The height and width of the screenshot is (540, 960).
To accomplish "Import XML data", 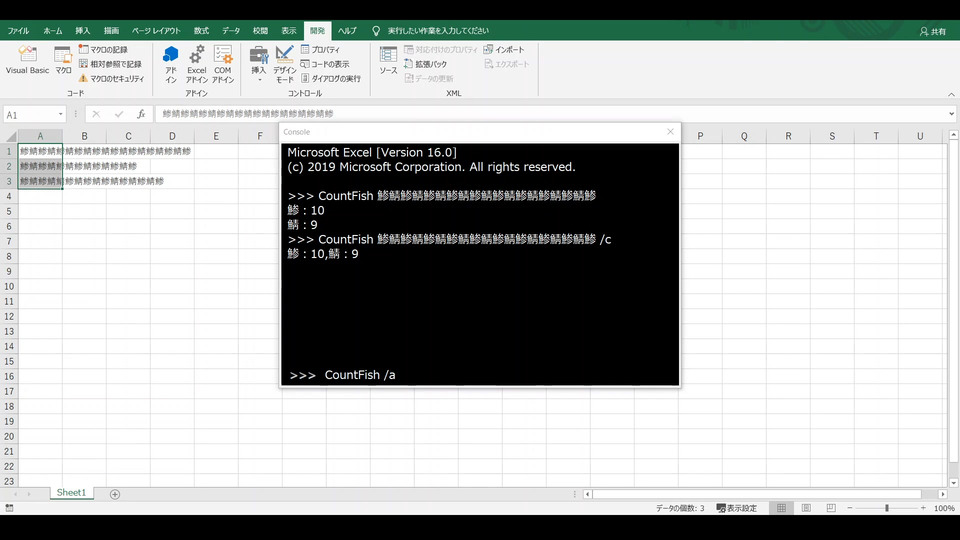I will point(504,50).
